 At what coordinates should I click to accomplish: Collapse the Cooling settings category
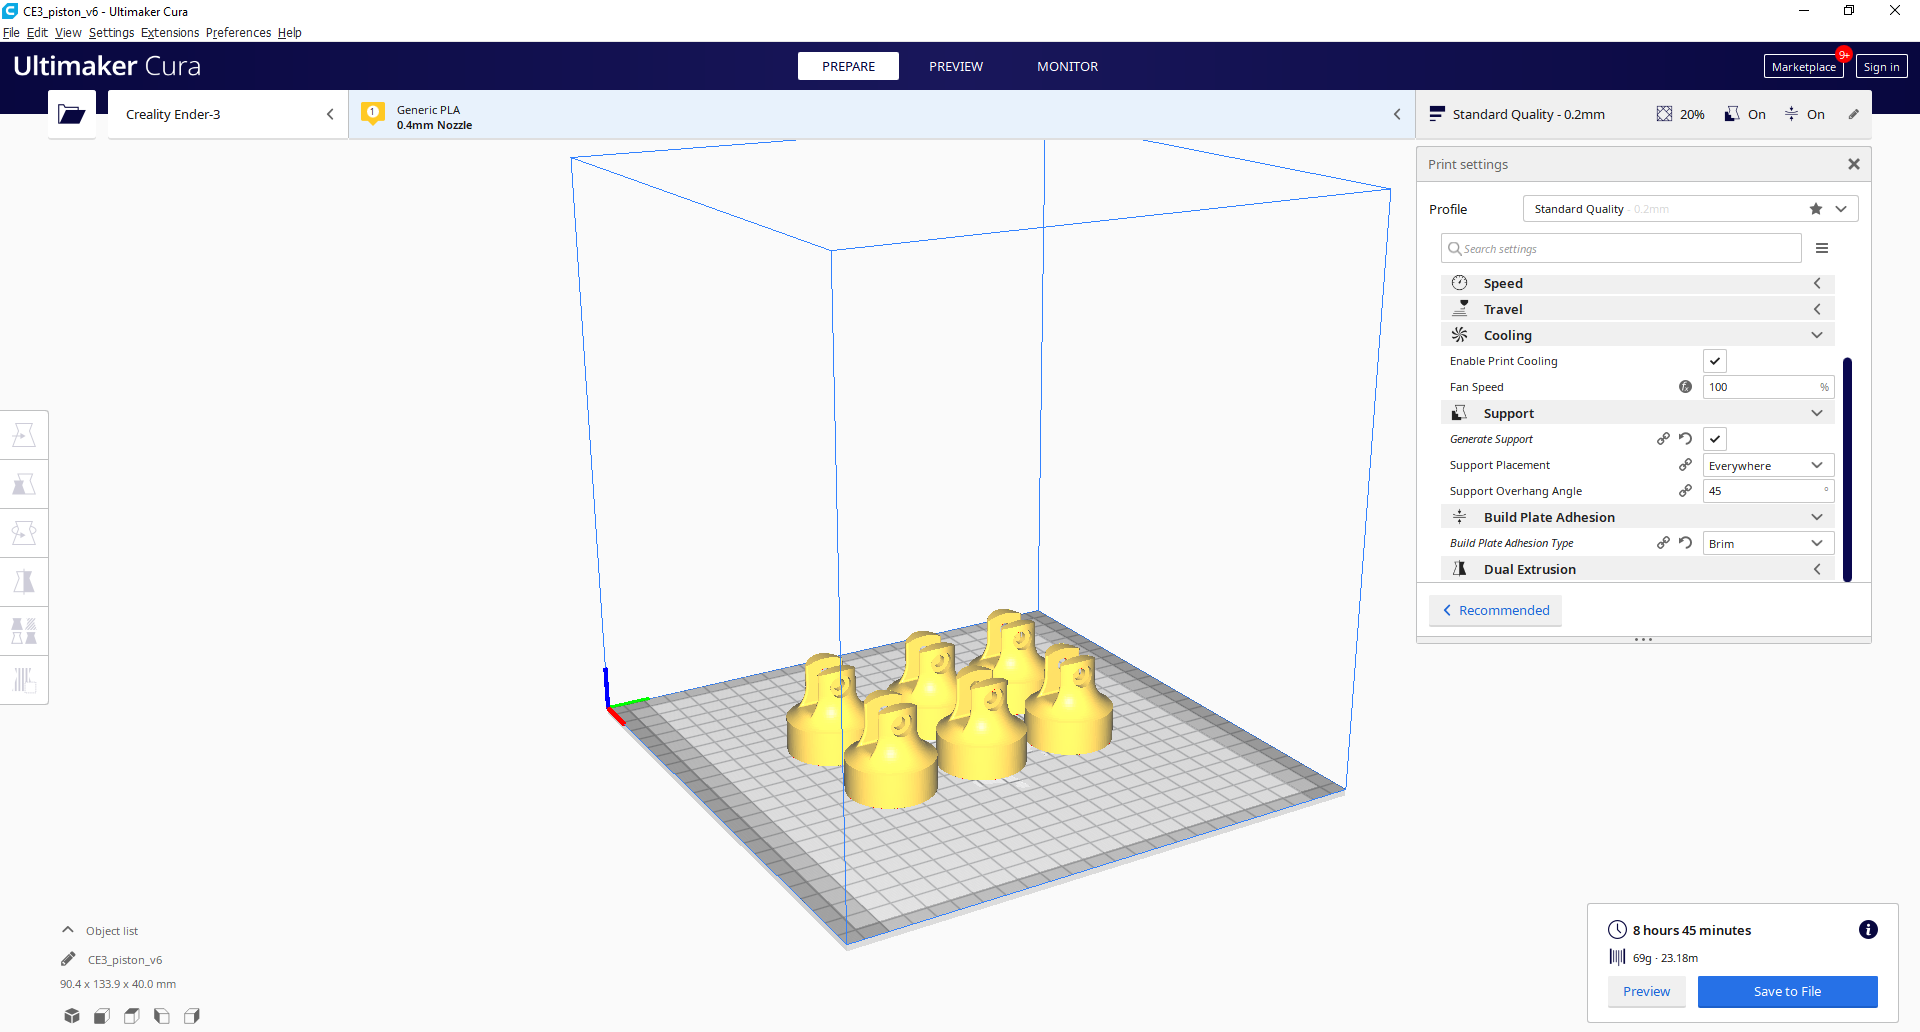(x=1637, y=335)
